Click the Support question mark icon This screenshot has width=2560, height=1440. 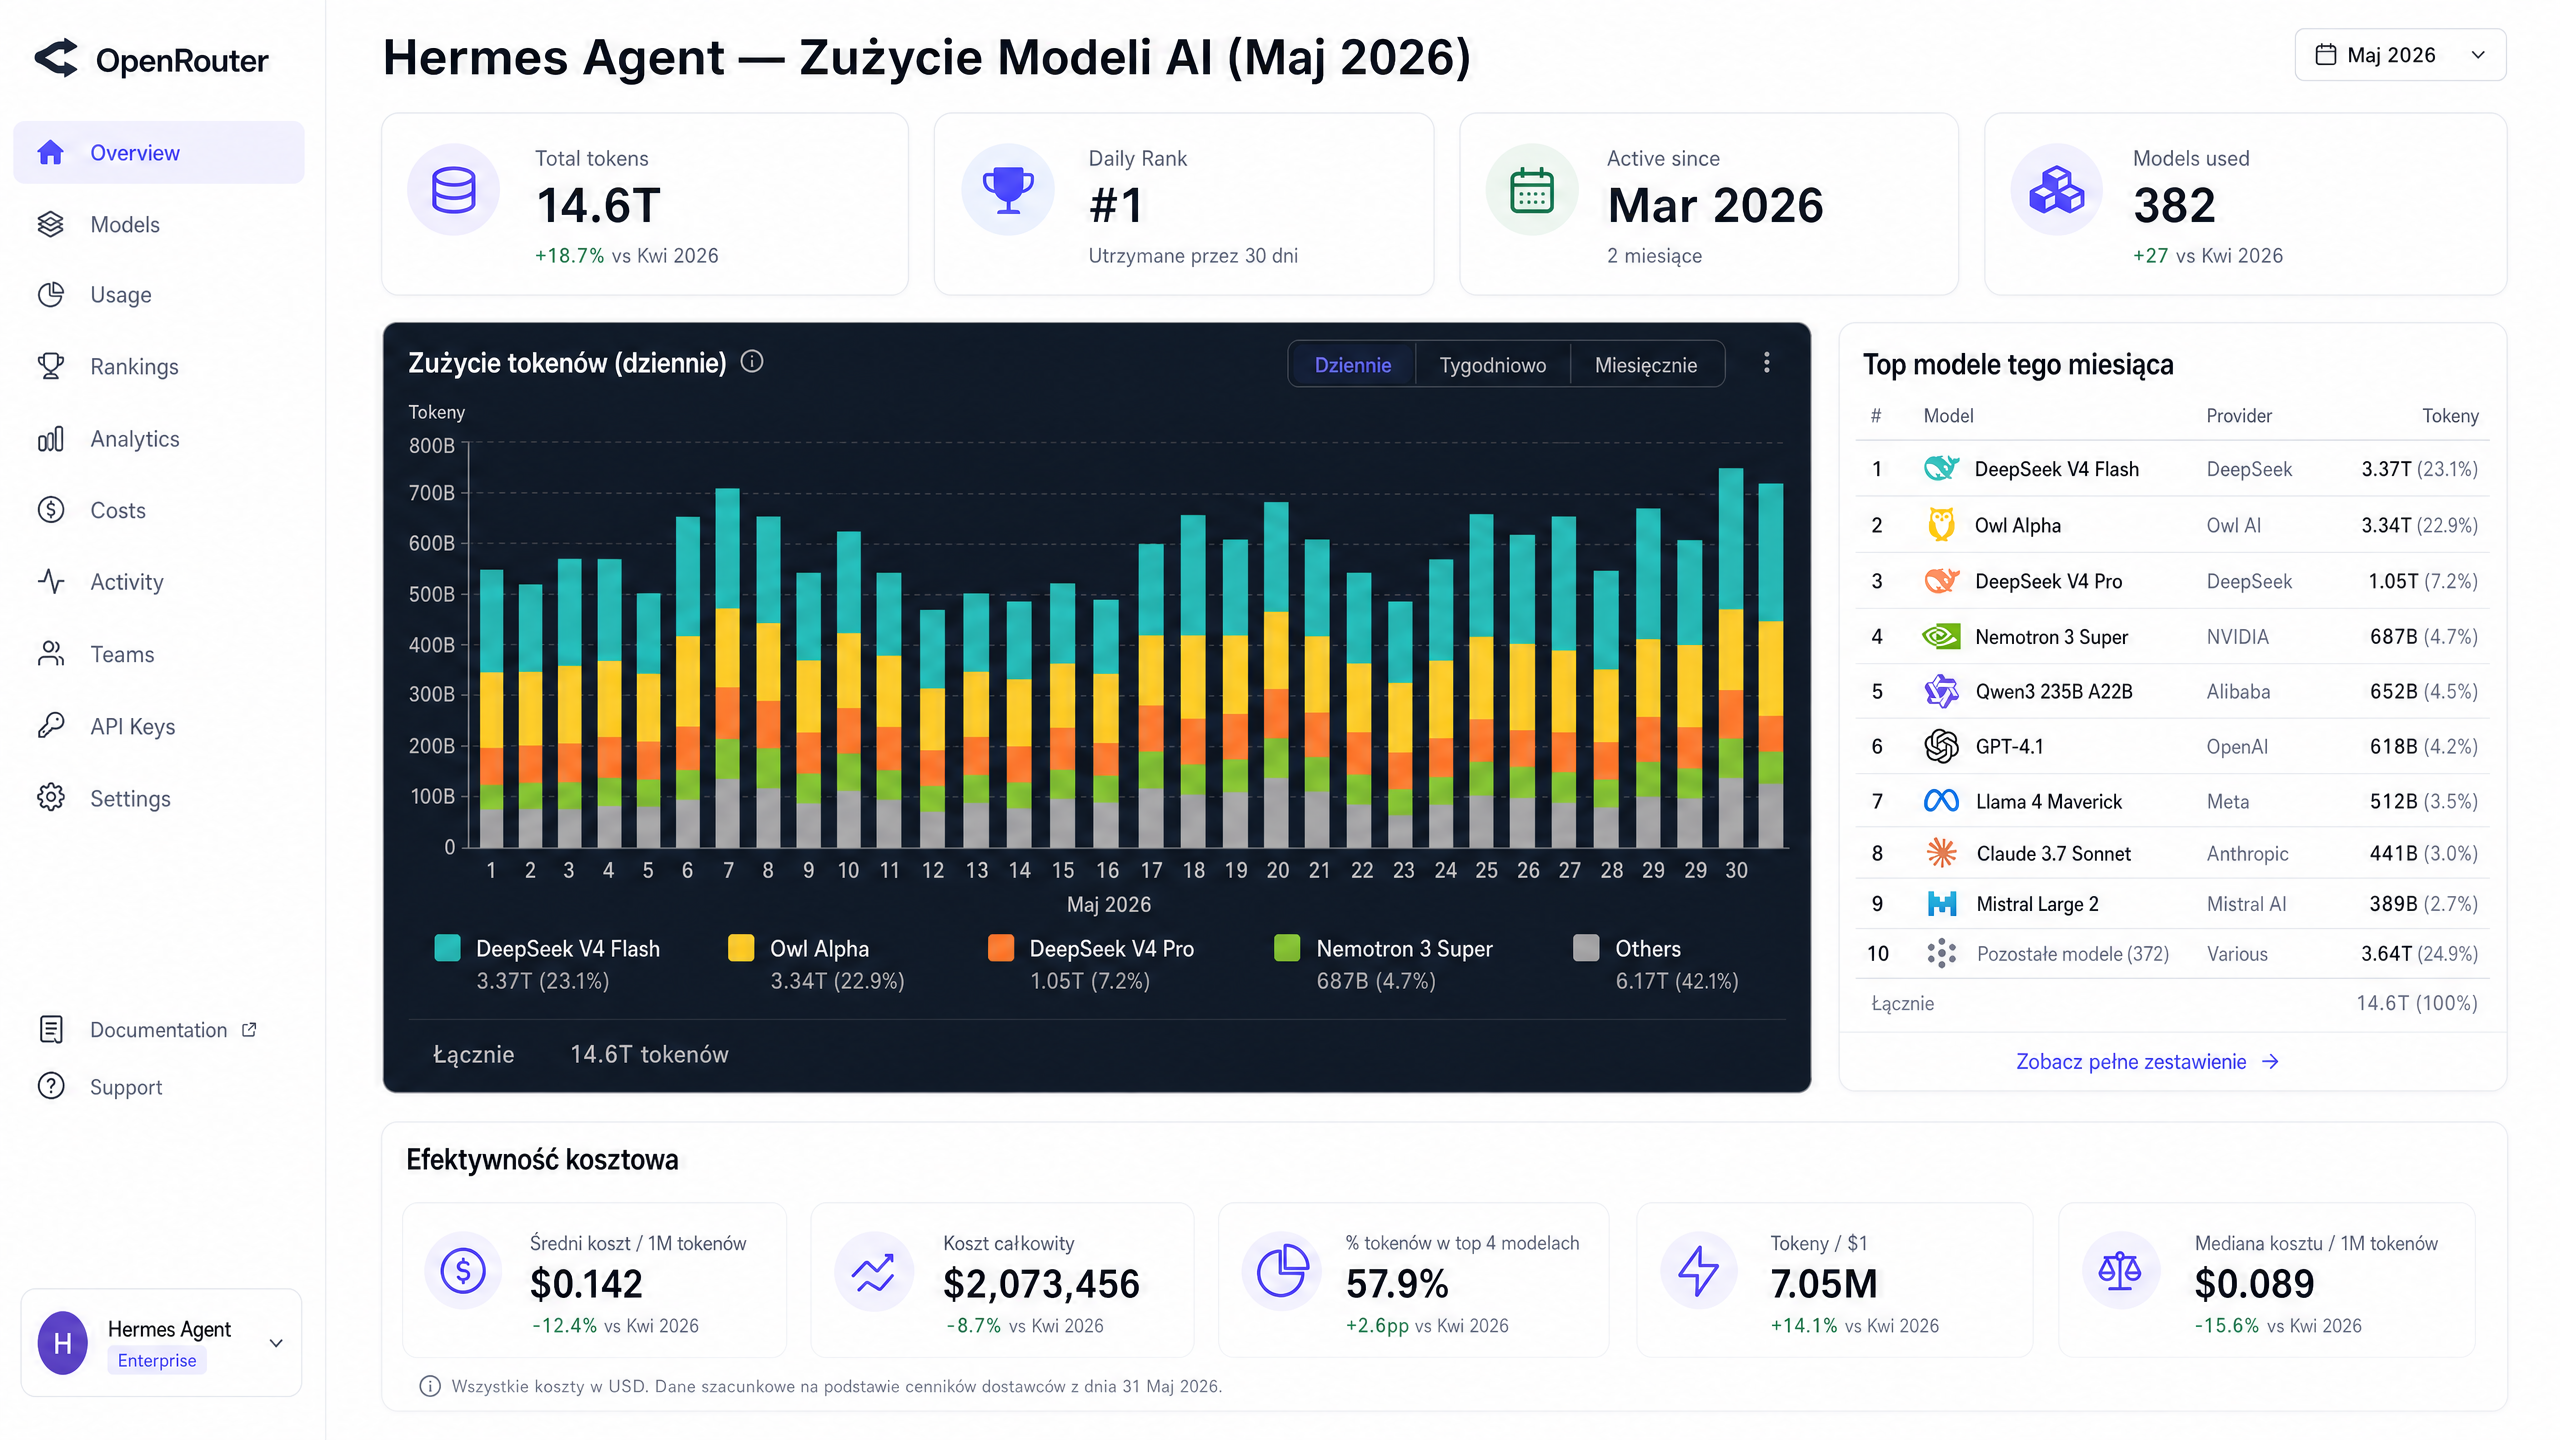(50, 1086)
